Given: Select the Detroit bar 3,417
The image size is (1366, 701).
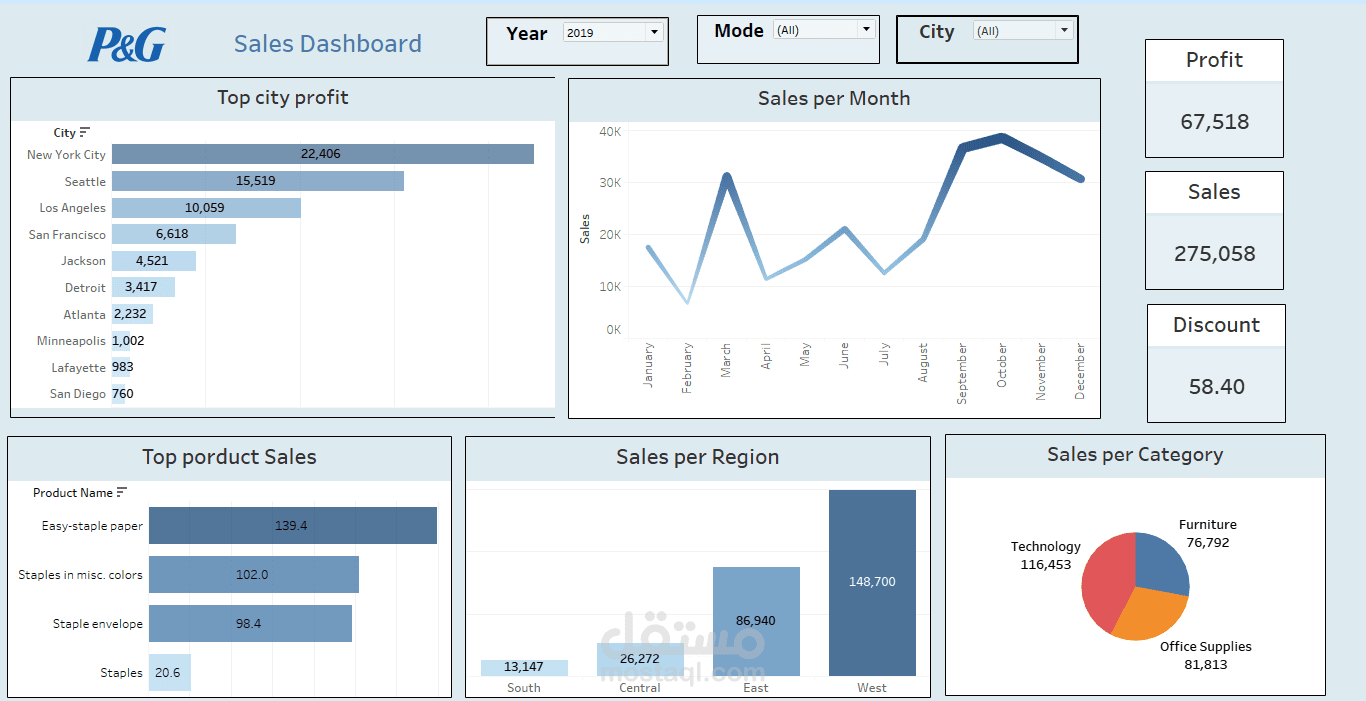Looking at the screenshot, I should pos(143,287).
